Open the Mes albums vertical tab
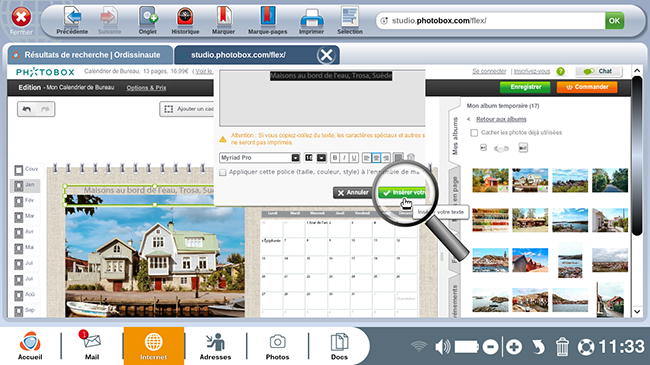 click(x=455, y=136)
